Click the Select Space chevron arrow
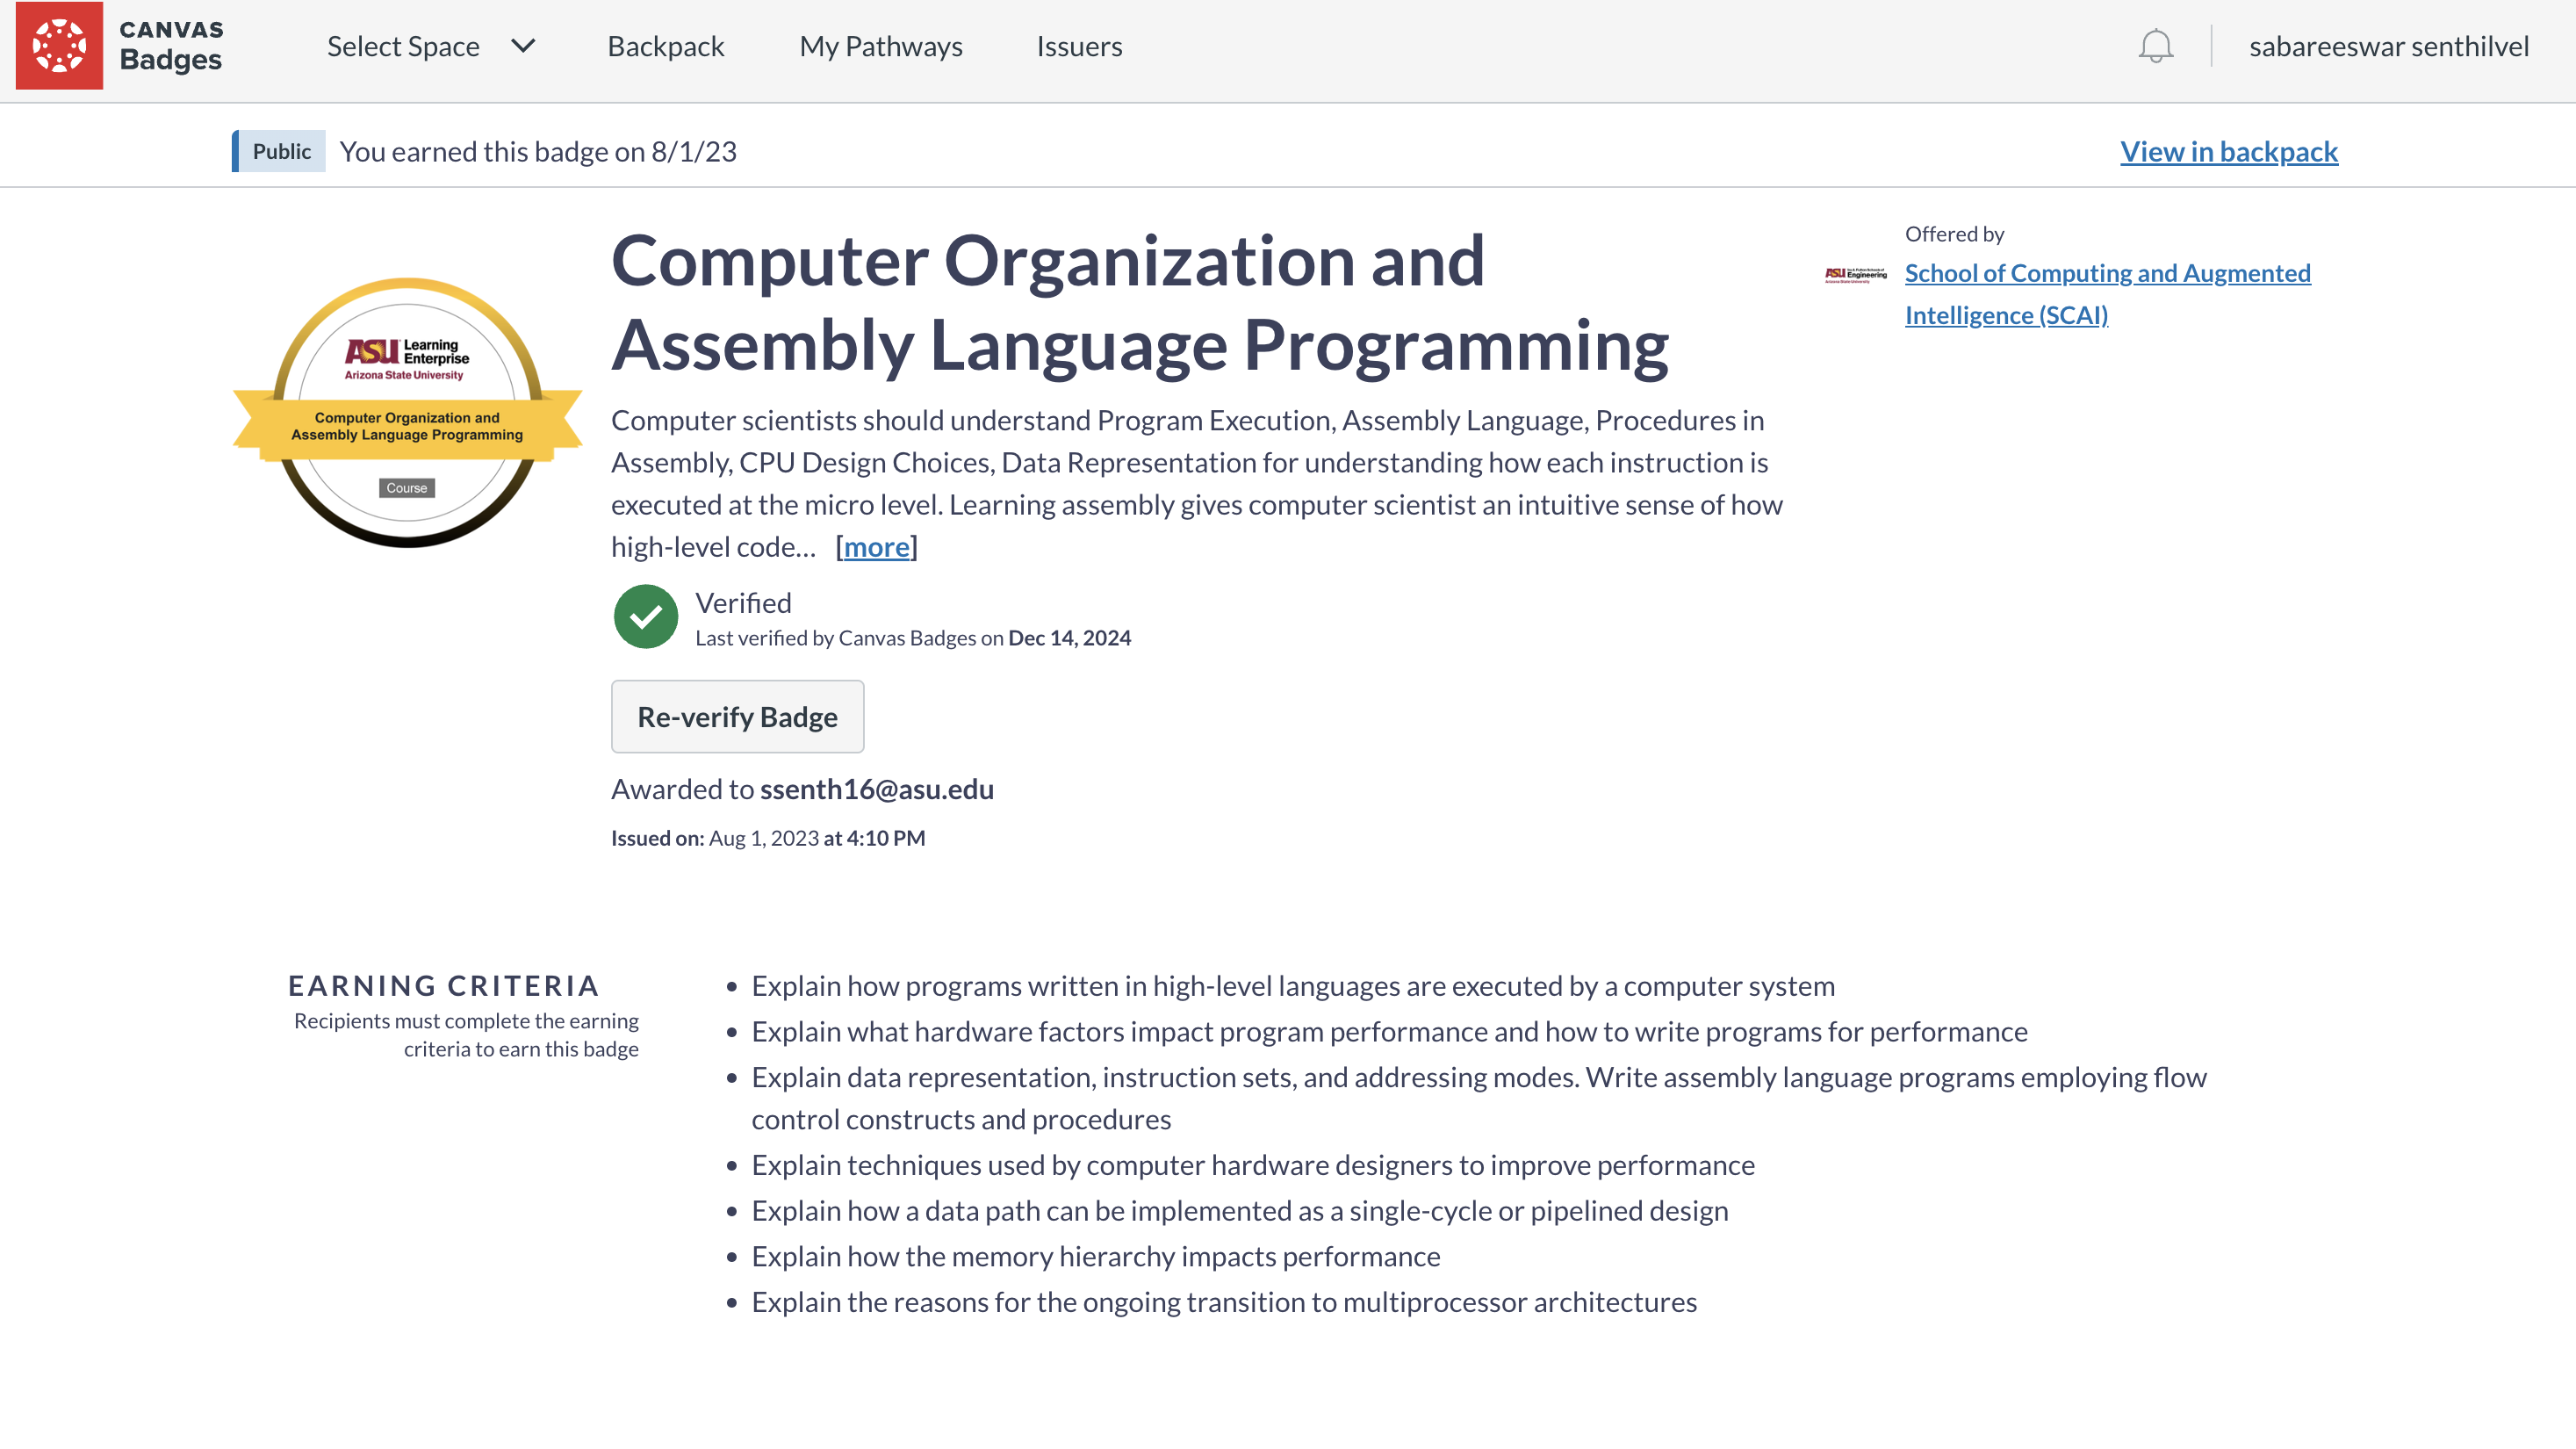 point(523,46)
